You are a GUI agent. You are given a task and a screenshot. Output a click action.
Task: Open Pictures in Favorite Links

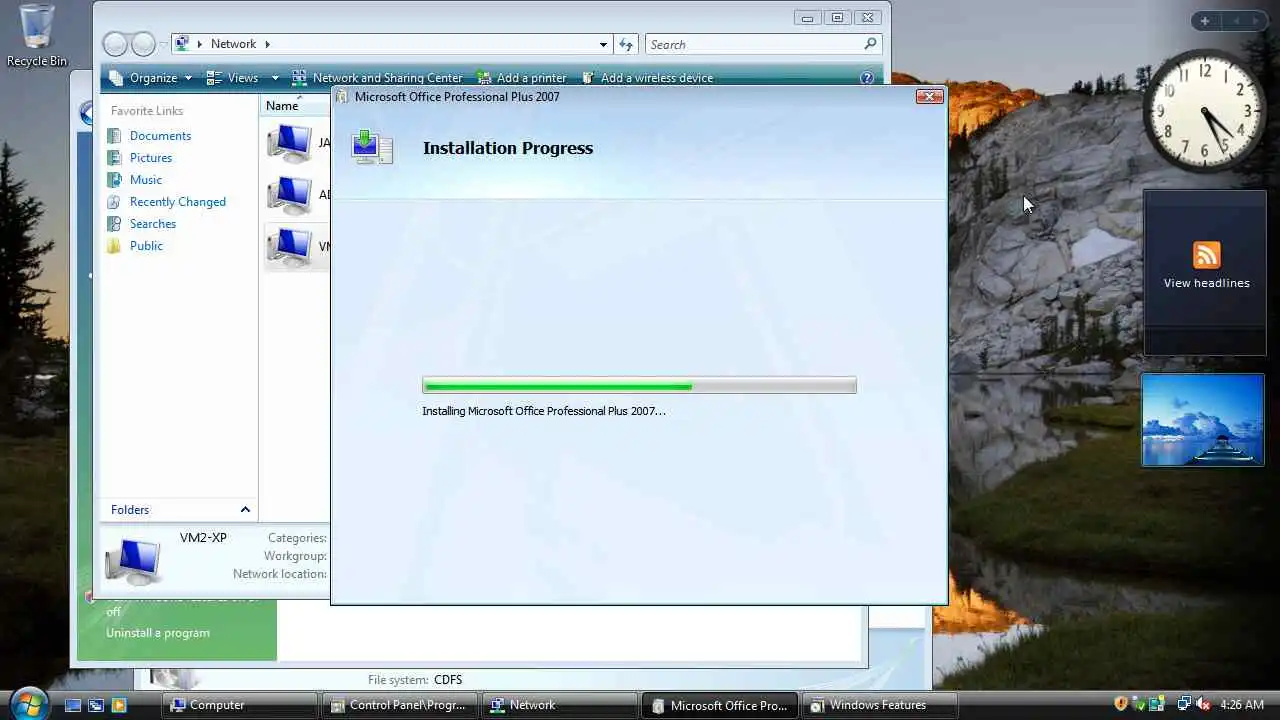[151, 158]
